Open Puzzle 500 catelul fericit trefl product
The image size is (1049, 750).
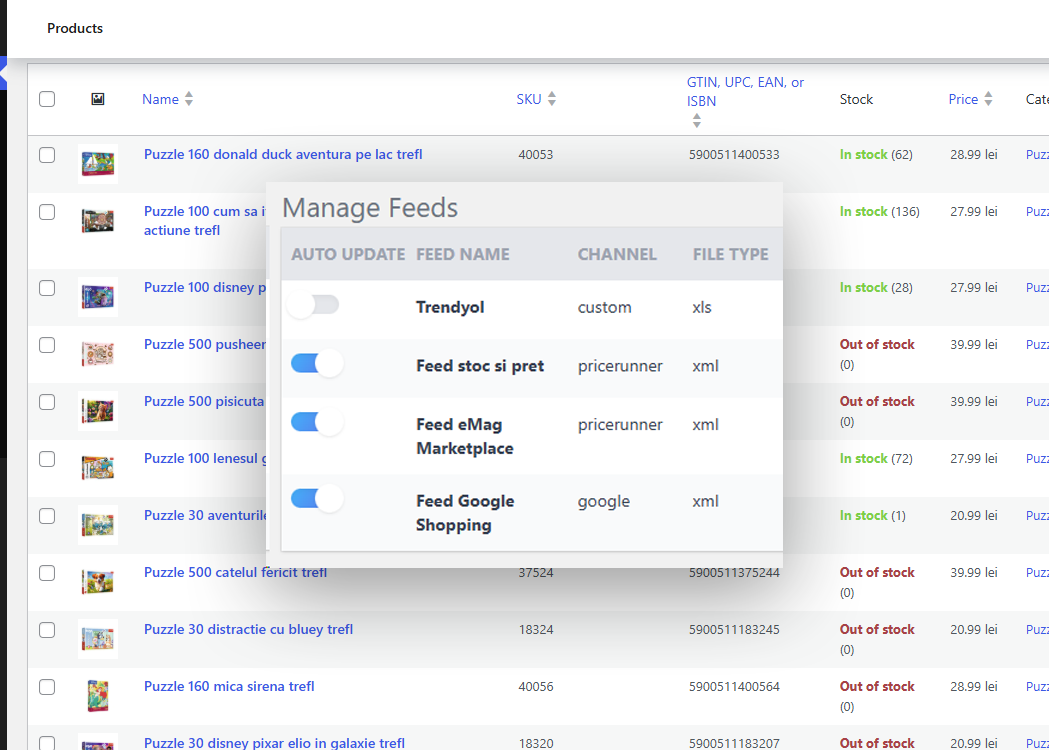235,573
